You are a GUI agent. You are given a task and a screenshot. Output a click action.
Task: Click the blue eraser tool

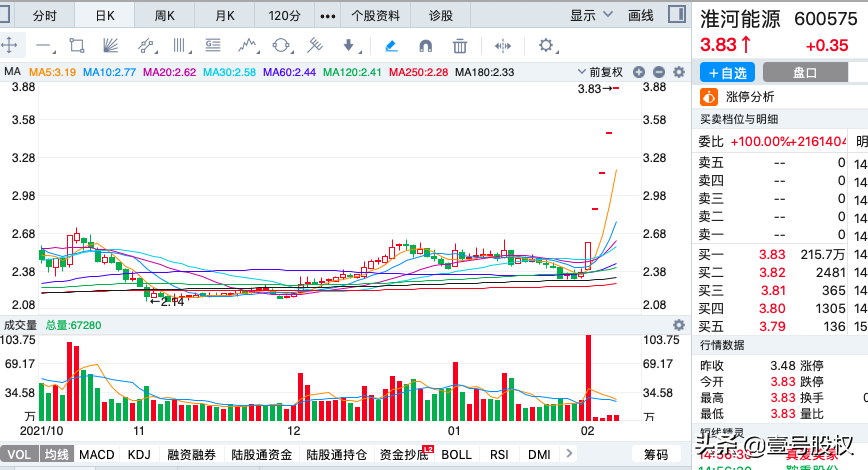[x=391, y=46]
